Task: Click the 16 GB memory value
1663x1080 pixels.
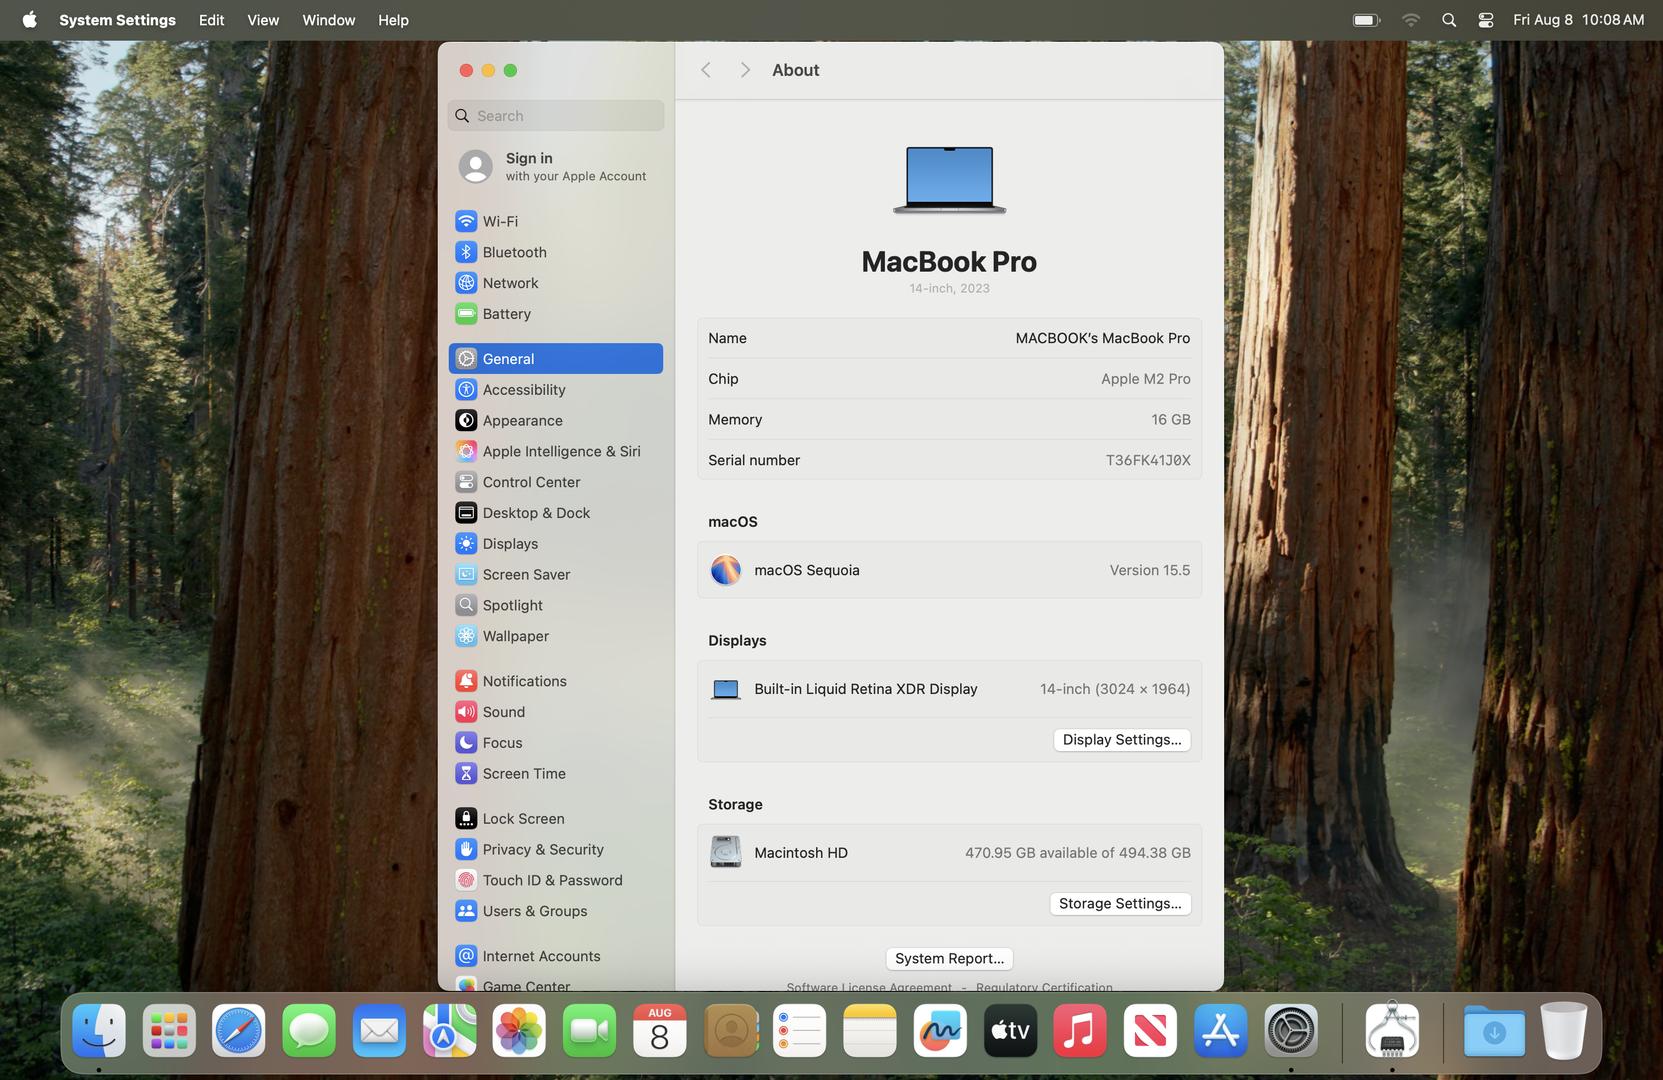Action: 1170,420
